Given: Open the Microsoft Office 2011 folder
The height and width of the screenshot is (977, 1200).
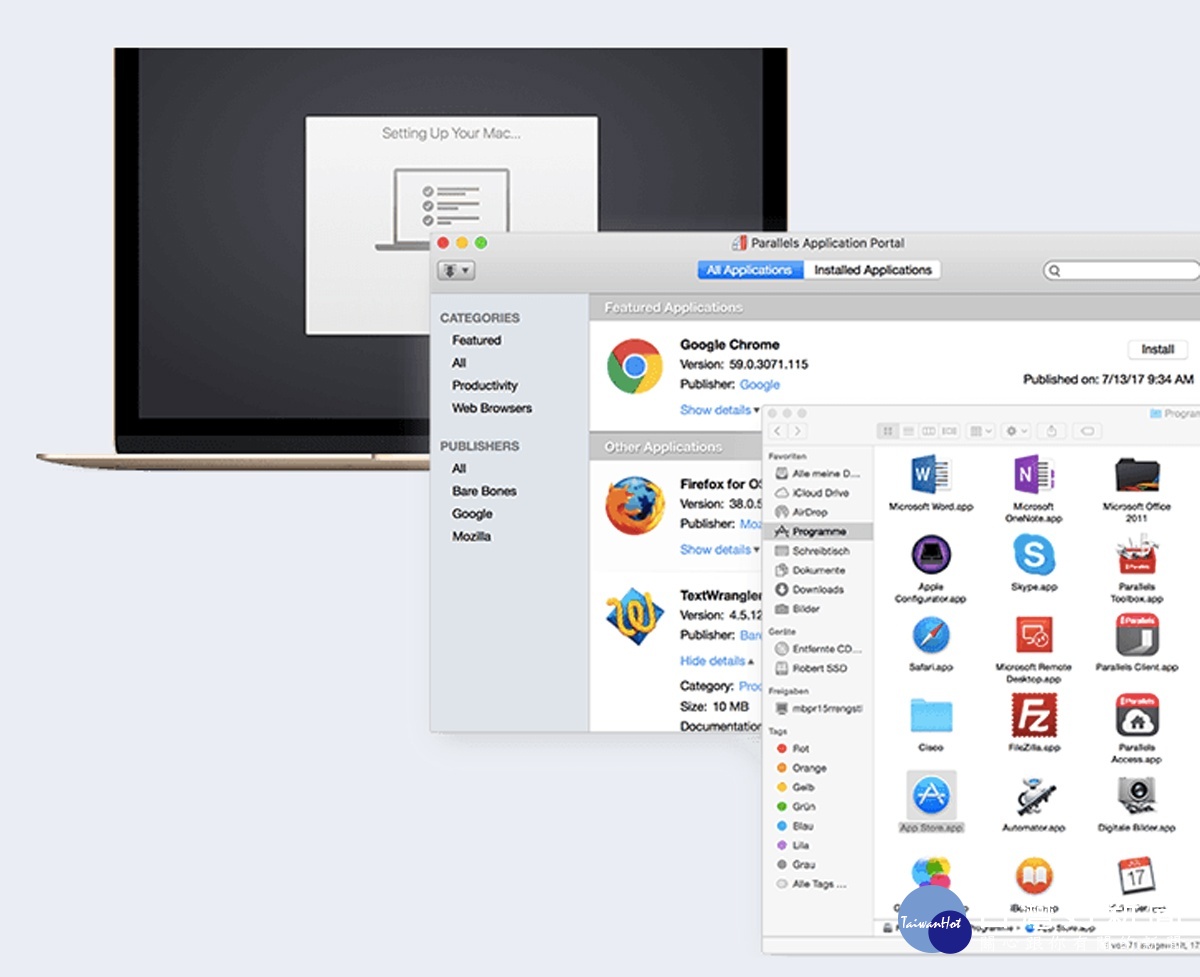Looking at the screenshot, I should click(1136, 473).
